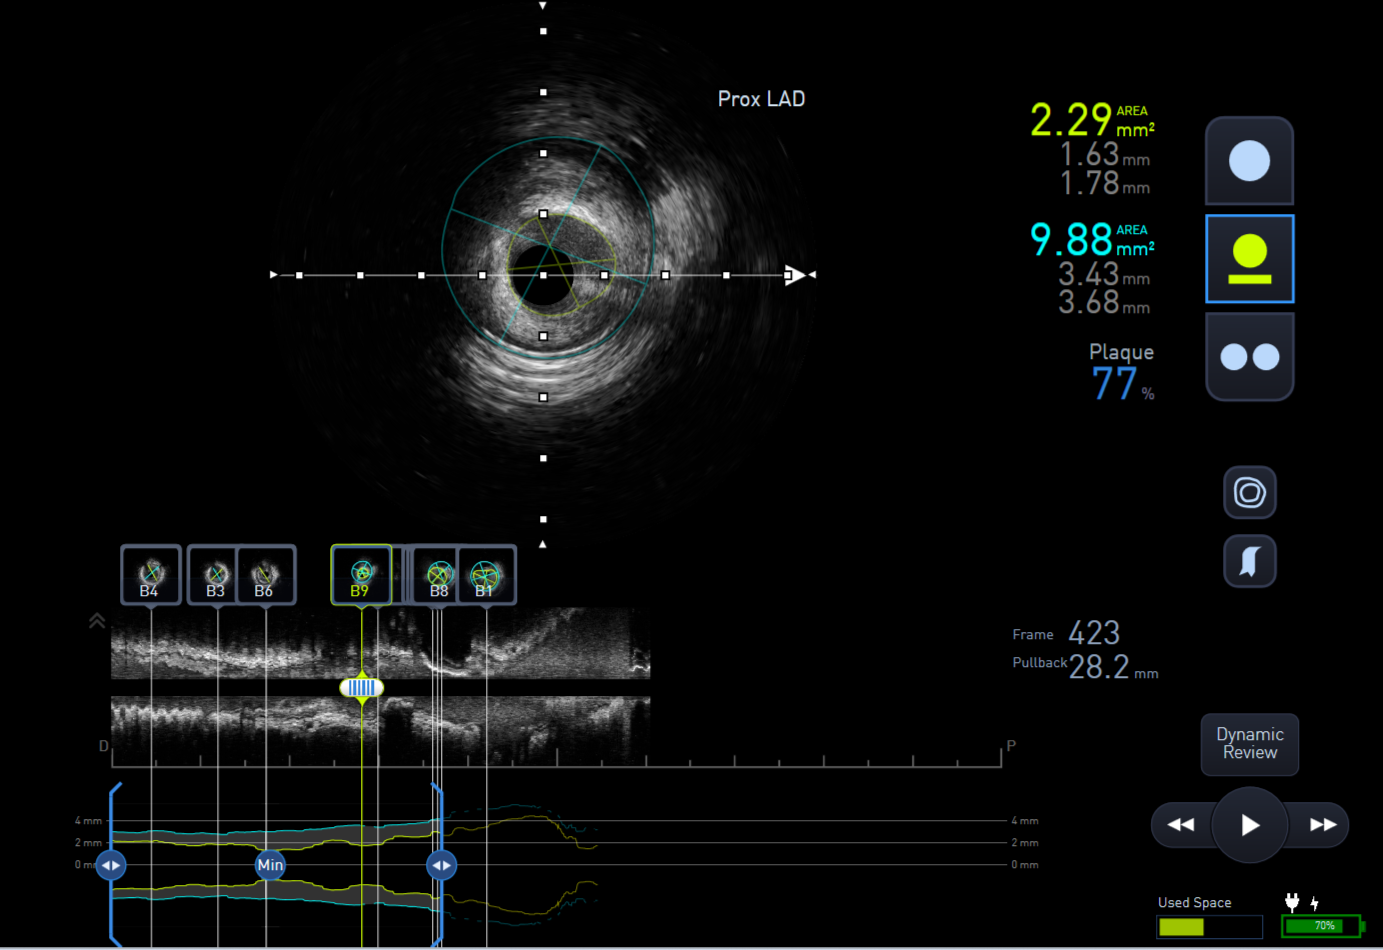Expand the longitudinal view using double chevron
This screenshot has width=1383, height=950.
point(97,621)
